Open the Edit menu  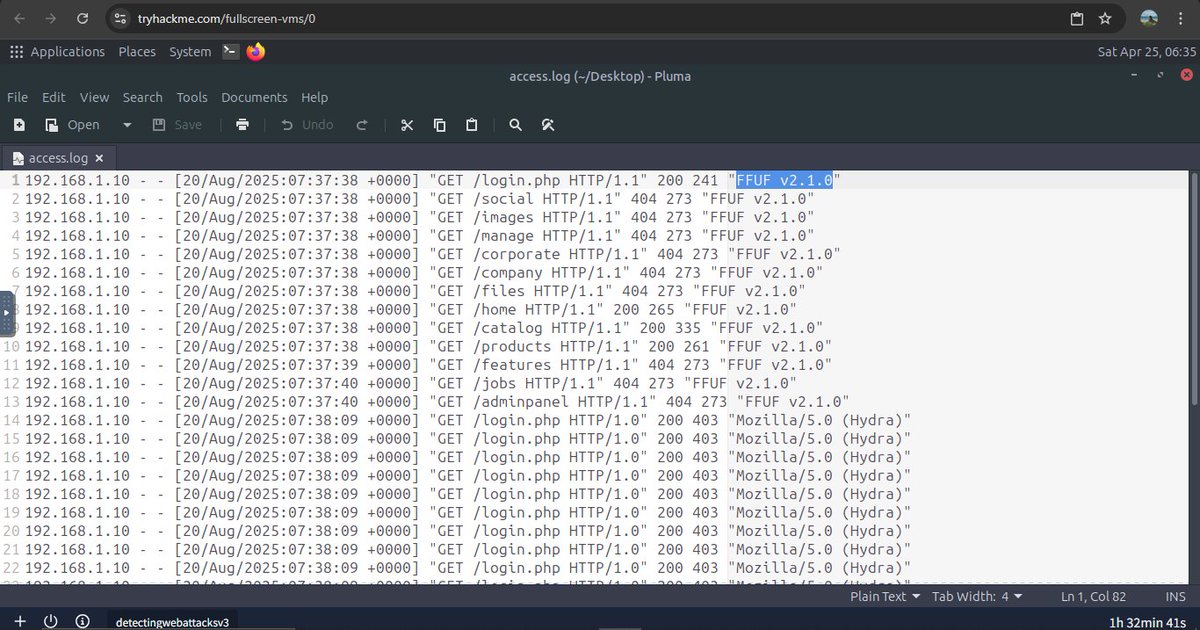coord(53,97)
